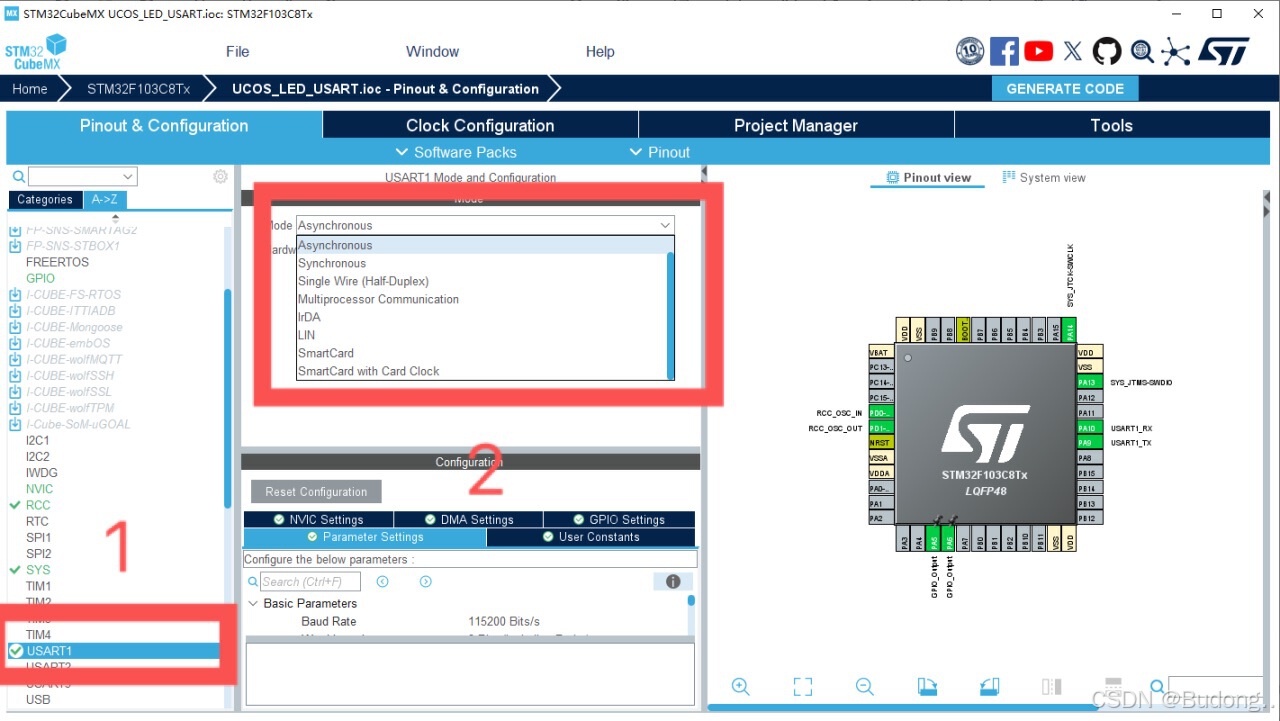Switch to the Project Manager tab
This screenshot has height=721, width=1280.
point(795,125)
